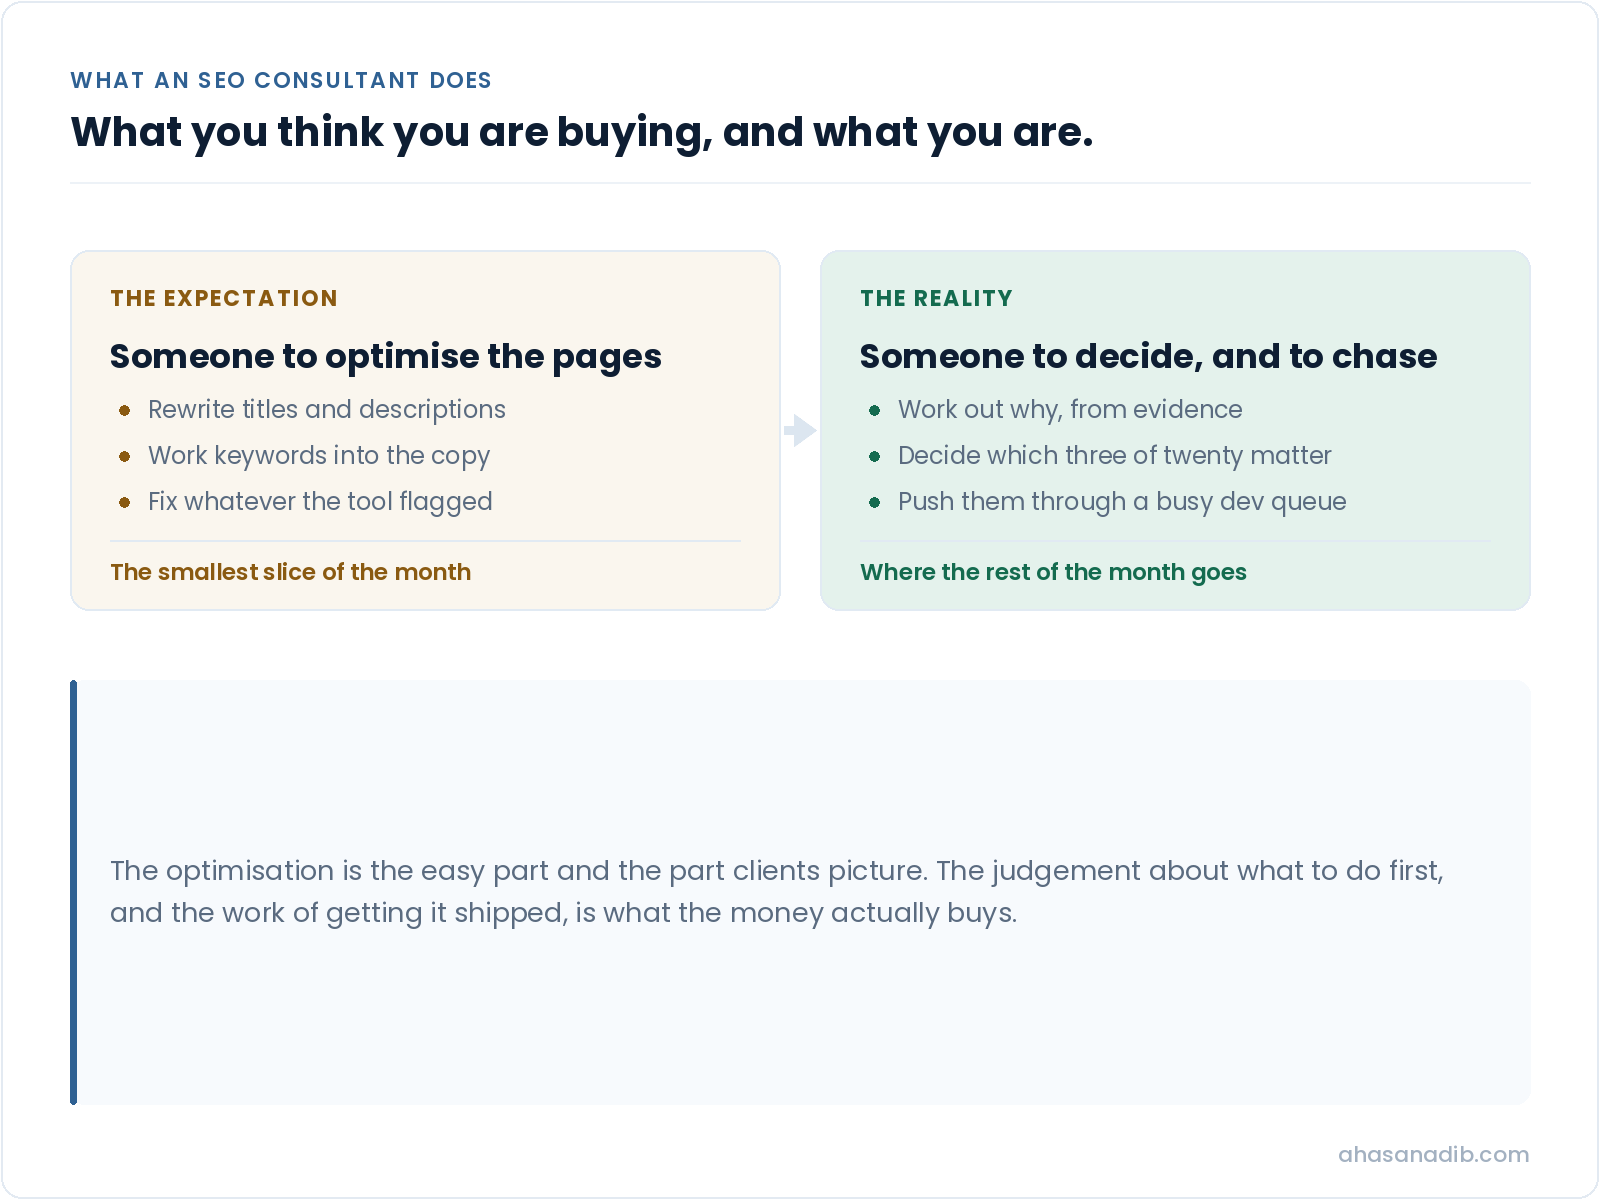
Task: Click the Decide which three of twenty matter item
Action: (x=1114, y=456)
